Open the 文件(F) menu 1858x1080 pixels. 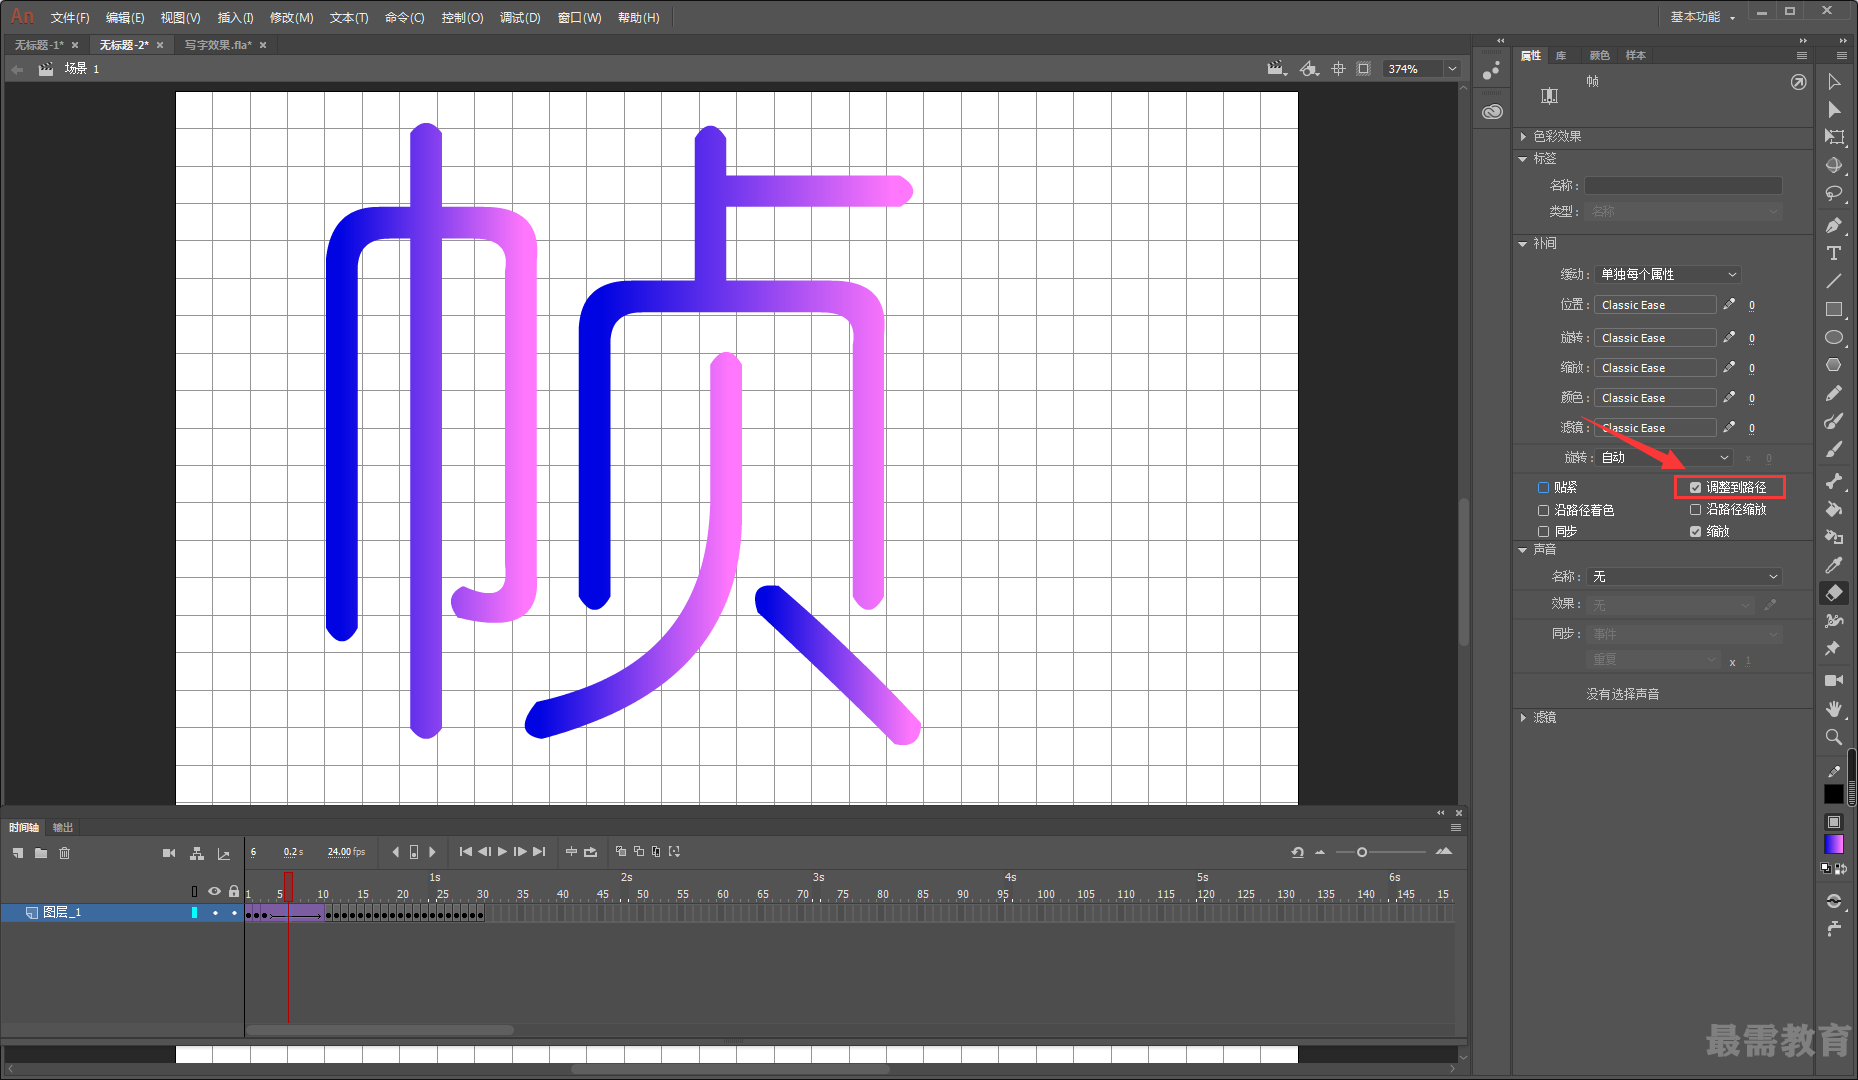point(70,18)
